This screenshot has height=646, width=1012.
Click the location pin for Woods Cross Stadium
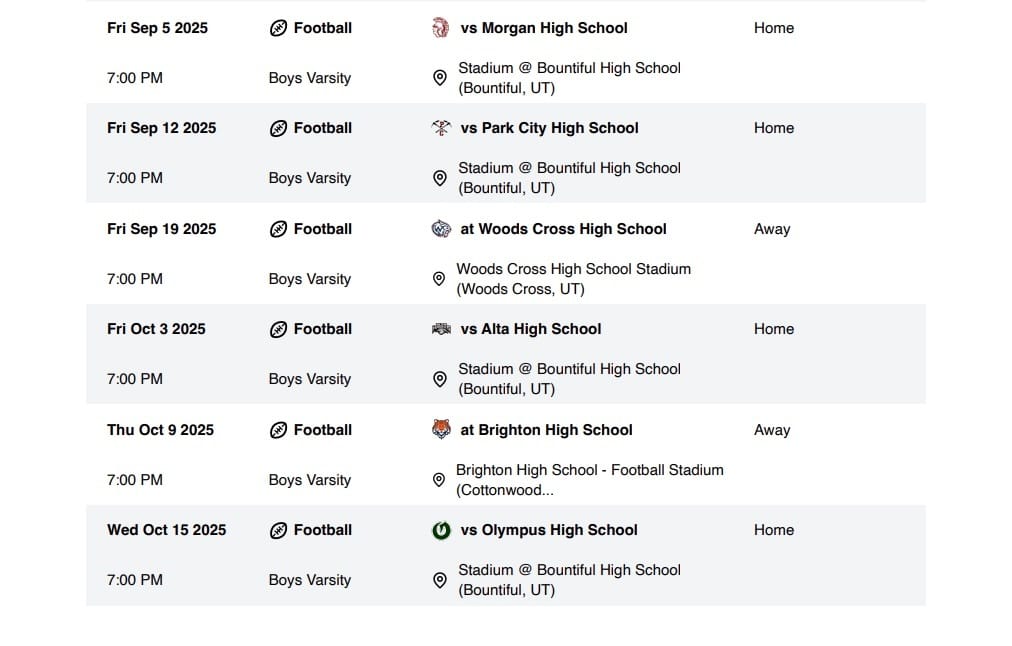click(438, 279)
